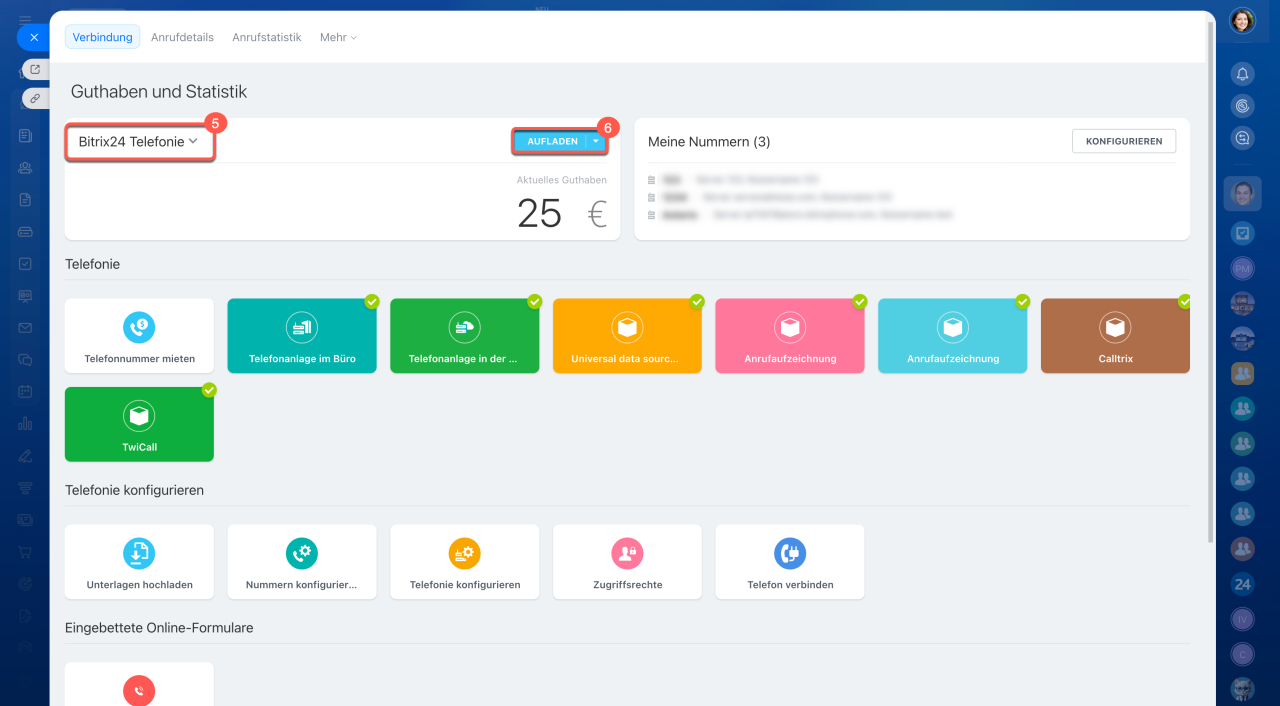Click green checkmark on pink Anrufaufzeichnung tile
Image resolution: width=1280 pixels, height=706 pixels.
click(x=859, y=301)
